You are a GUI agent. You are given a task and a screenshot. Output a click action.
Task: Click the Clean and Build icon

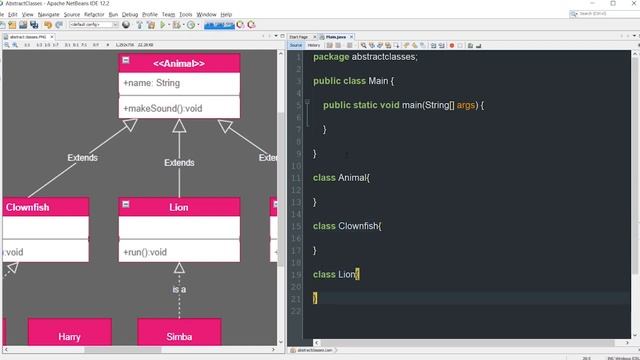[x=151, y=25]
